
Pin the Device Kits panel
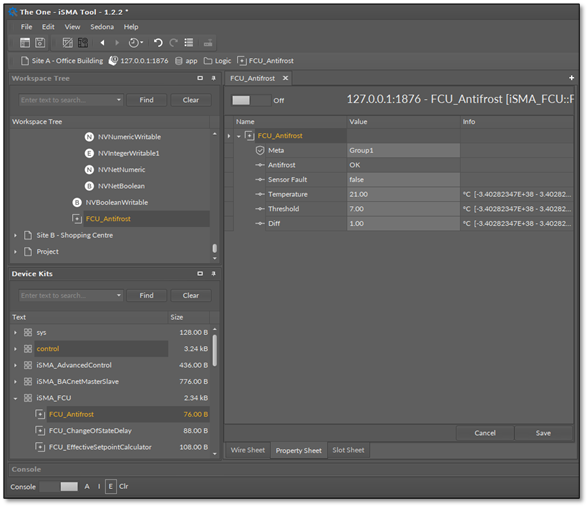tap(213, 274)
